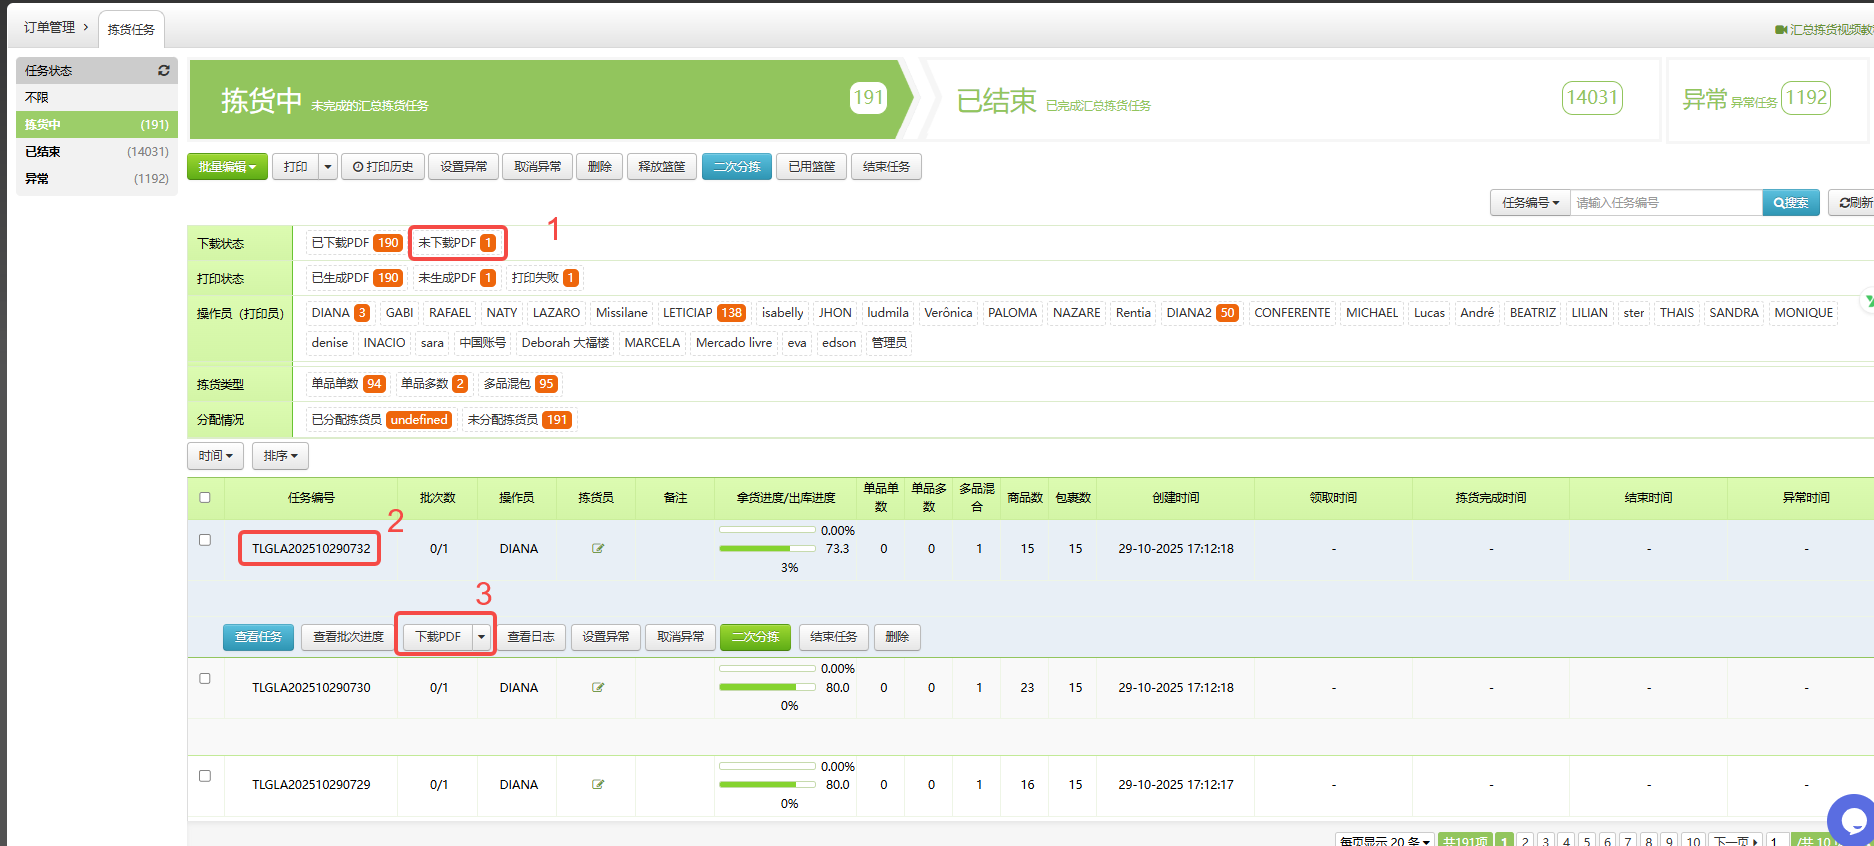Check the box for task TLGLA202510290732

click(205, 540)
